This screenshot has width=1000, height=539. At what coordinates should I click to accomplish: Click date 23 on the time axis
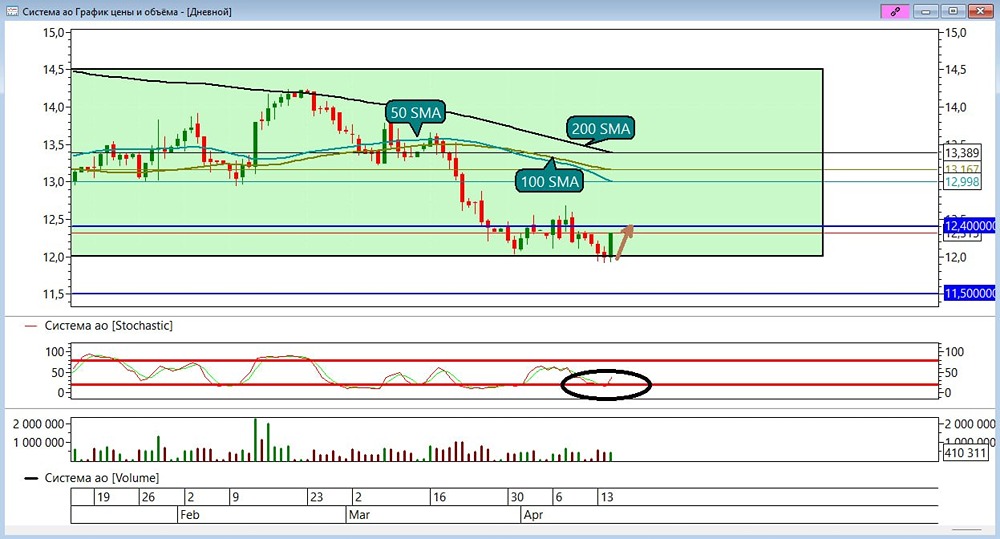316,497
